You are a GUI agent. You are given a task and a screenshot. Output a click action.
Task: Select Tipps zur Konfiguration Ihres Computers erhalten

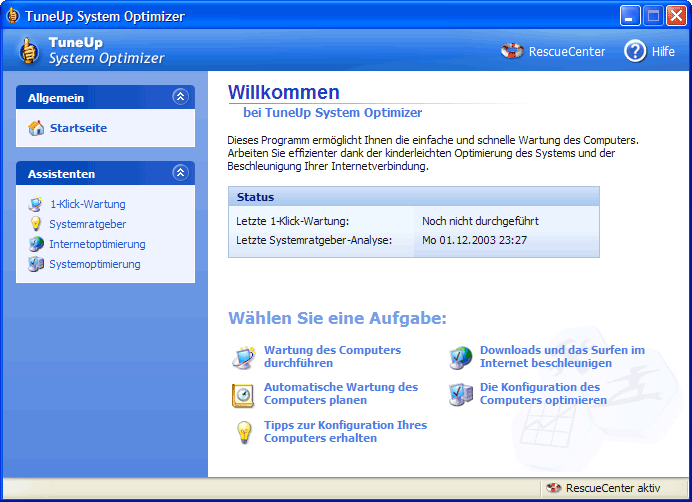(345, 431)
